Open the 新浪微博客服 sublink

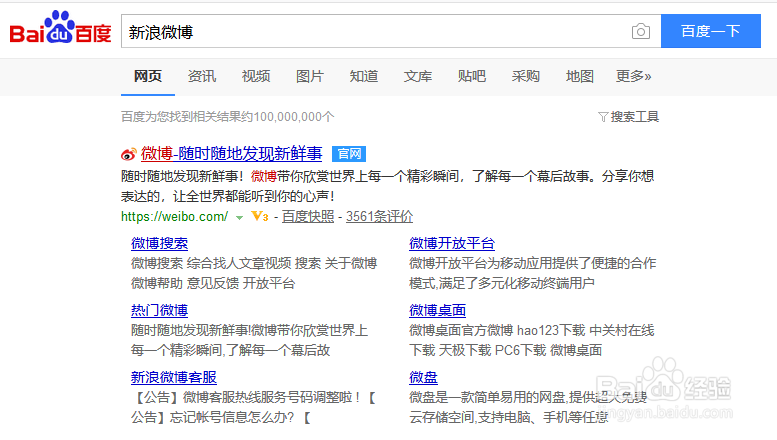(174, 378)
